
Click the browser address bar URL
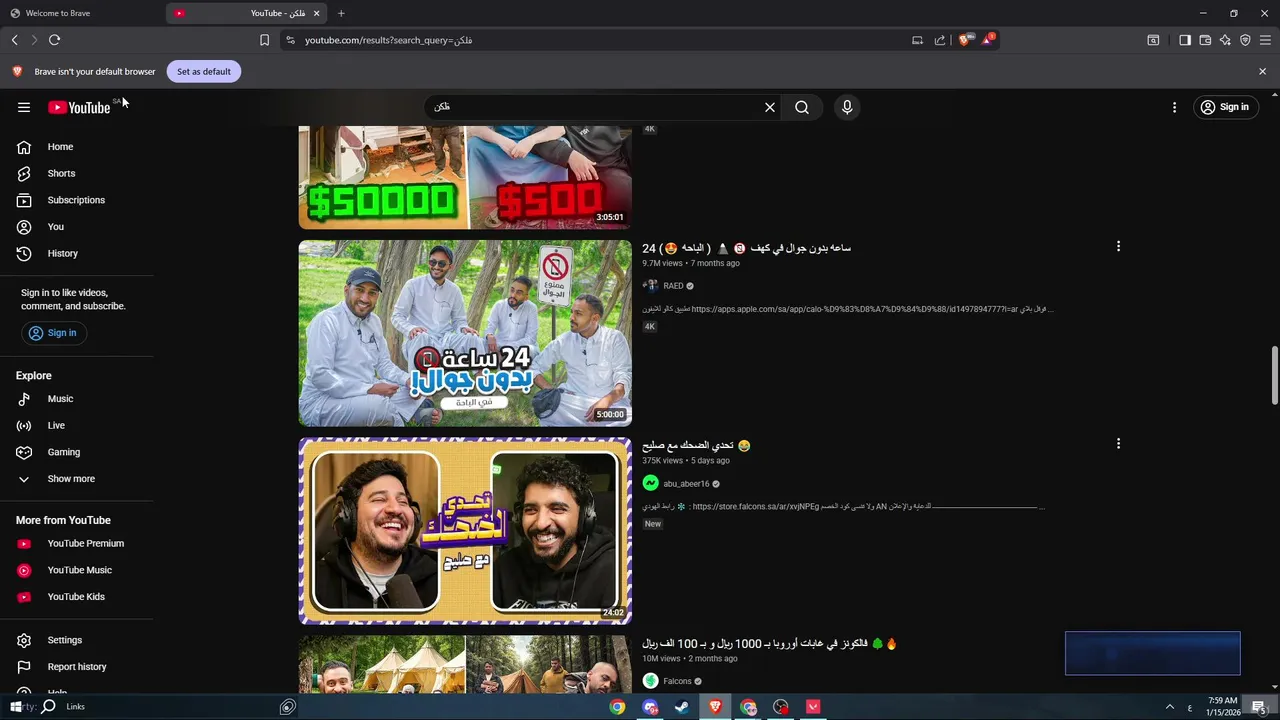(x=388, y=40)
